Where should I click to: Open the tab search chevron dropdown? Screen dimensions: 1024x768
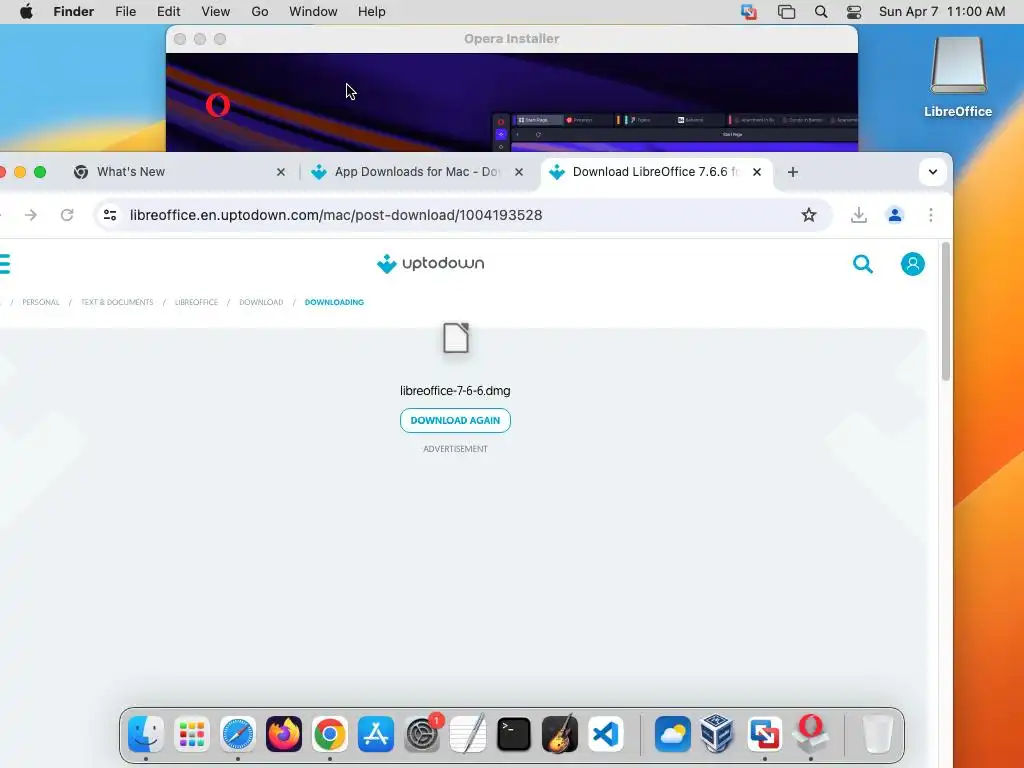pos(933,172)
